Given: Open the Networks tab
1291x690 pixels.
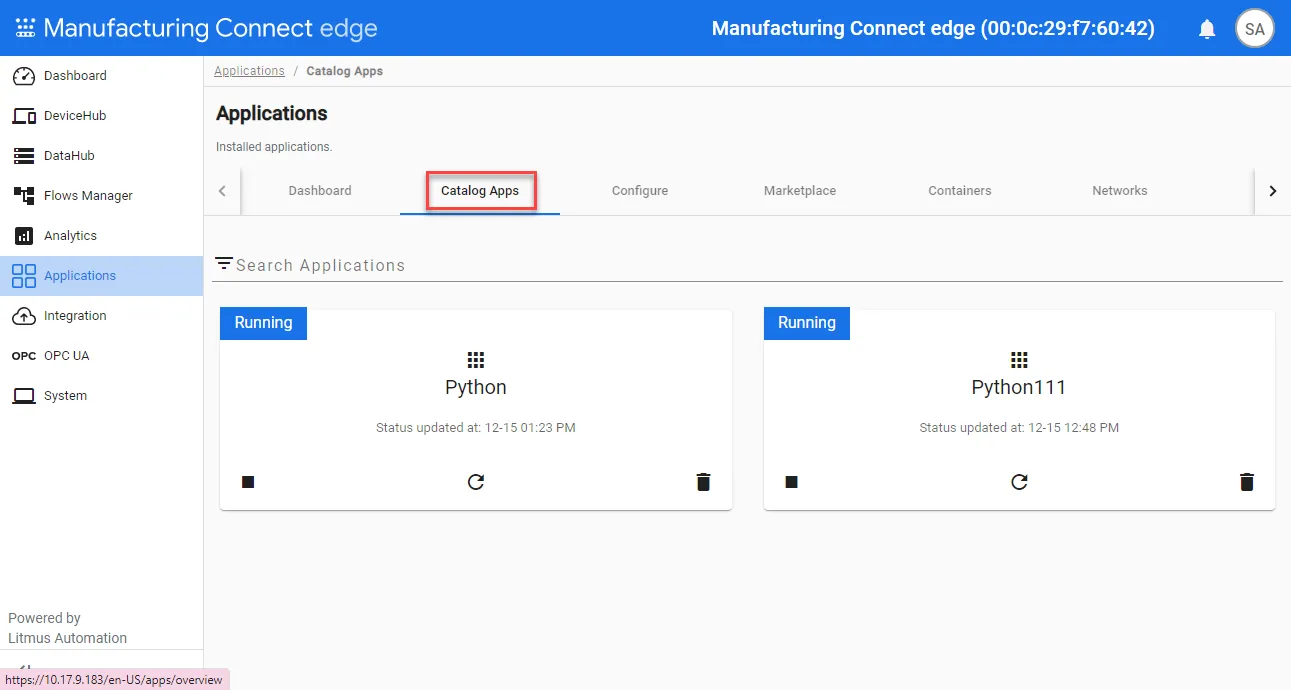Looking at the screenshot, I should tap(1120, 191).
